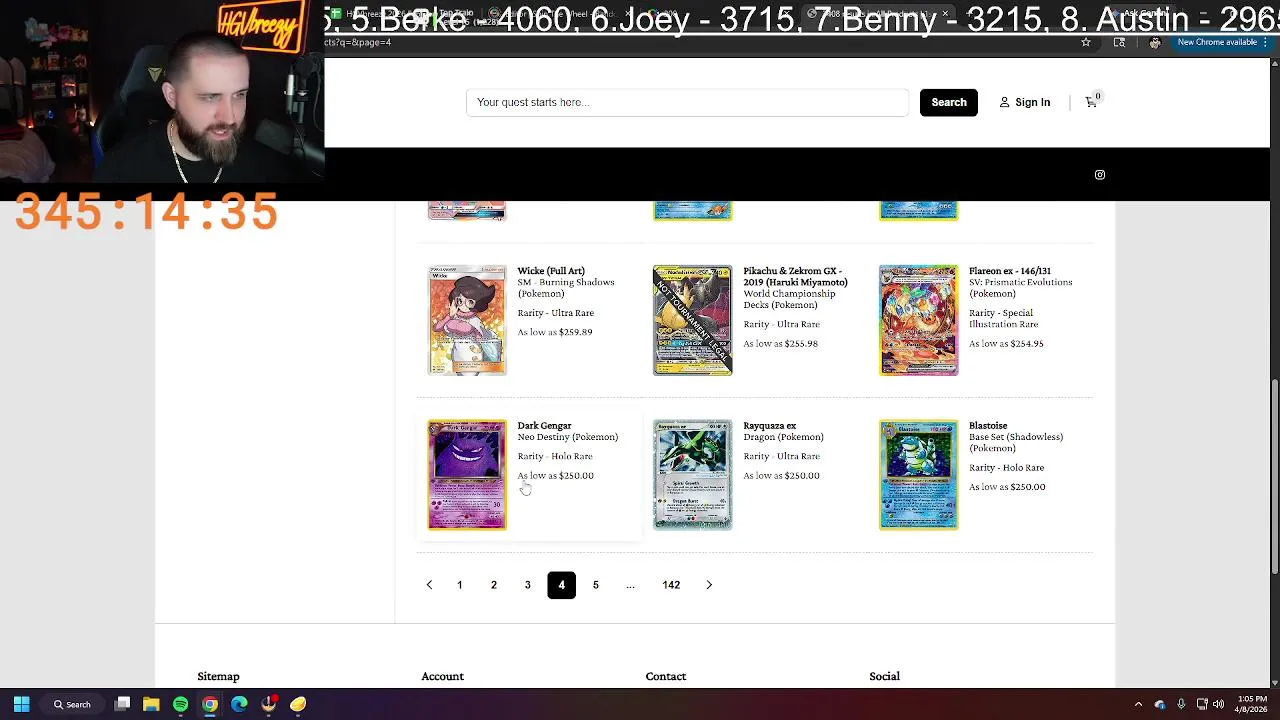
Task: Go to page 3 in pagination
Action: [528, 585]
